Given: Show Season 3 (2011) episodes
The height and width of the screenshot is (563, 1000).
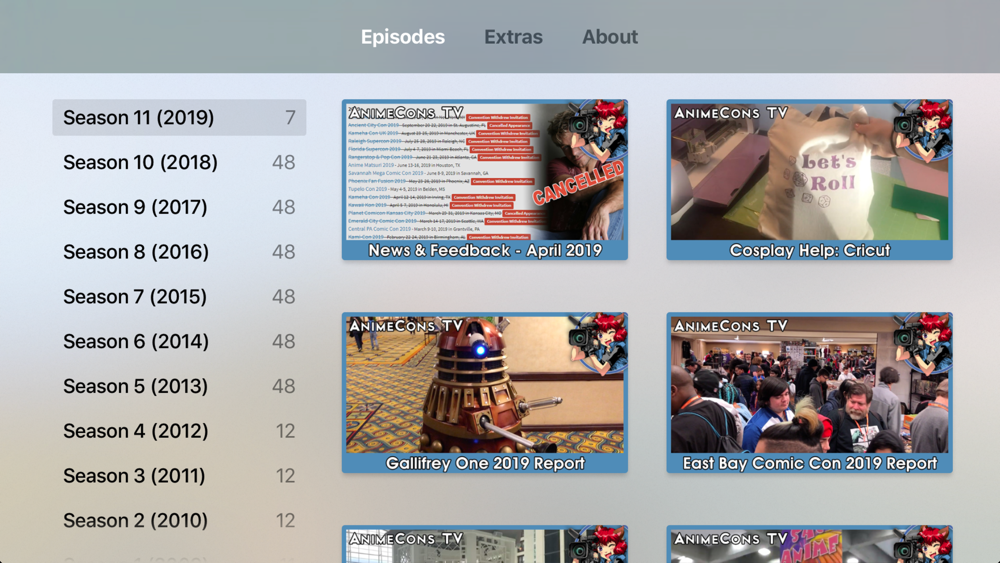Looking at the screenshot, I should tap(179, 476).
